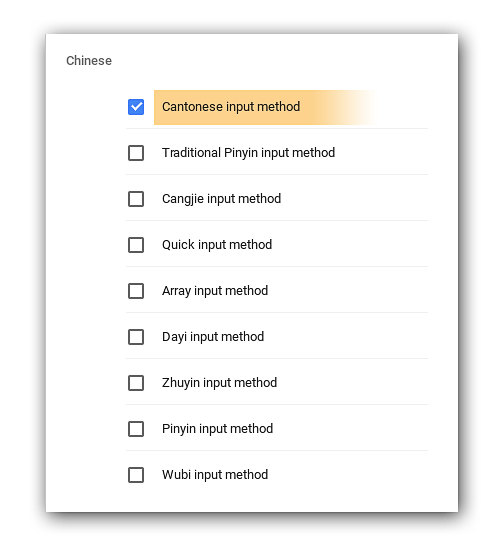Choose the Quick input method label text
503x548 pixels.
(217, 245)
